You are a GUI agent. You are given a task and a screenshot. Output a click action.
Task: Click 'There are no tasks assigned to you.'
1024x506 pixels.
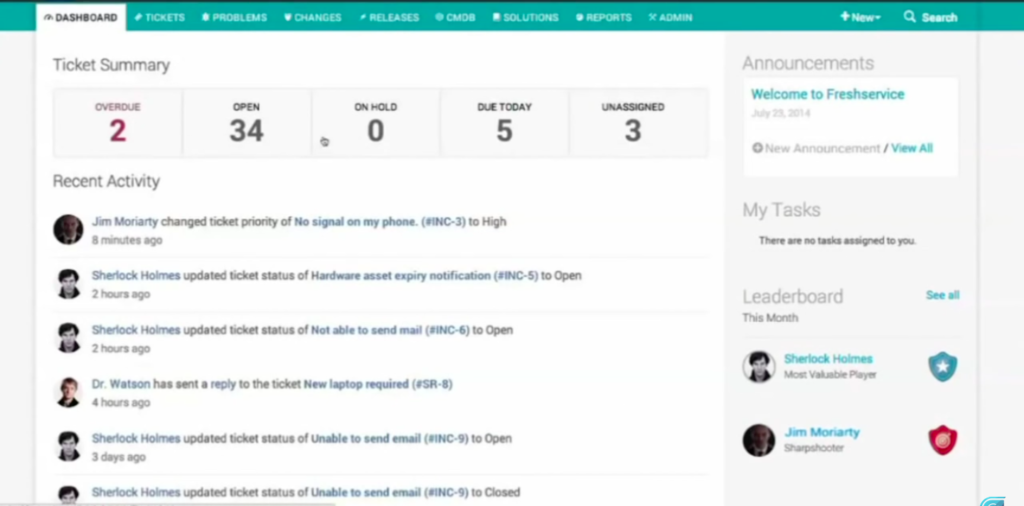coord(837,241)
